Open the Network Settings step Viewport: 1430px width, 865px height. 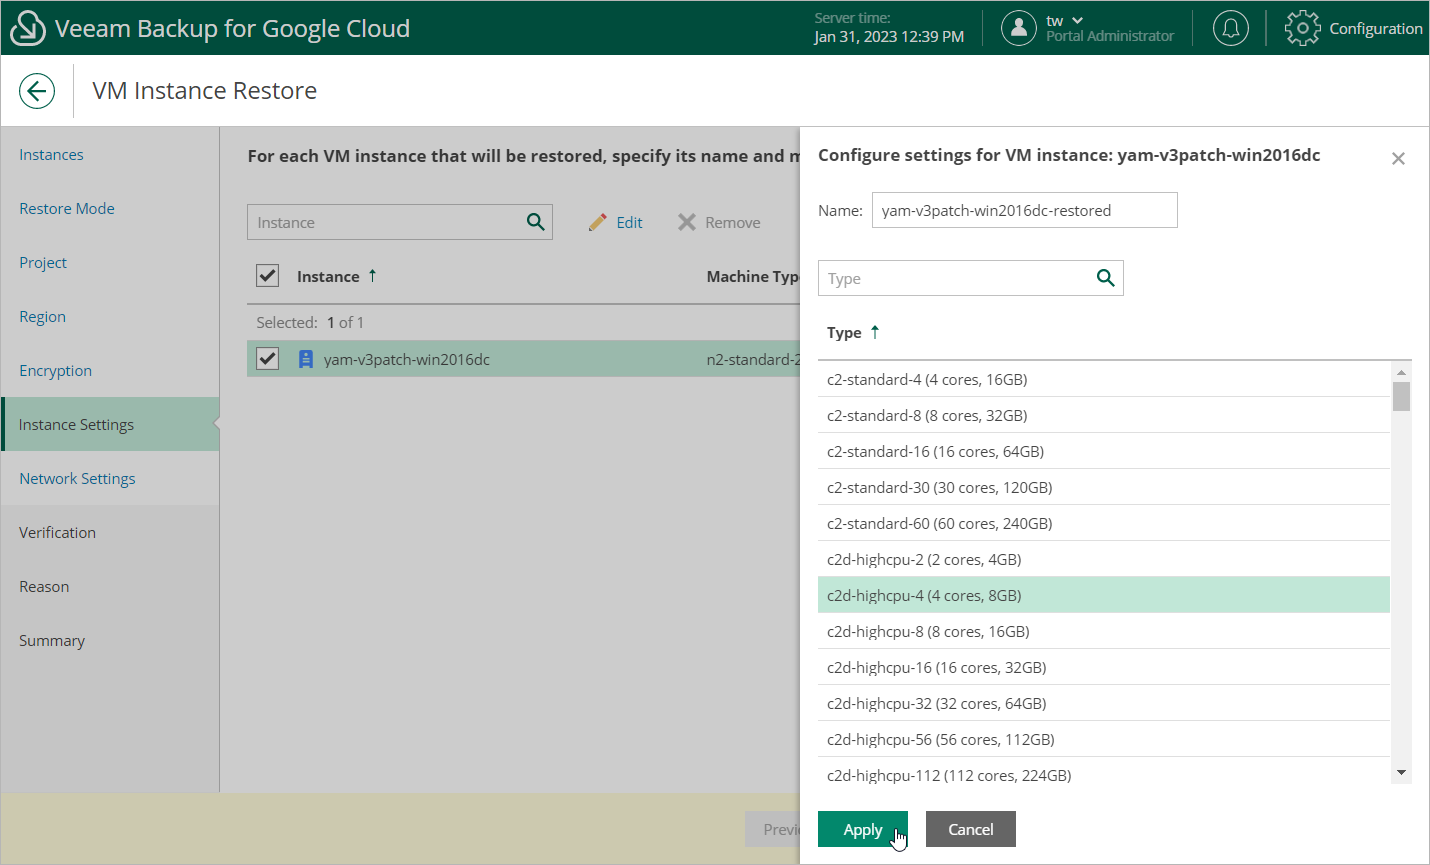[x=77, y=478]
